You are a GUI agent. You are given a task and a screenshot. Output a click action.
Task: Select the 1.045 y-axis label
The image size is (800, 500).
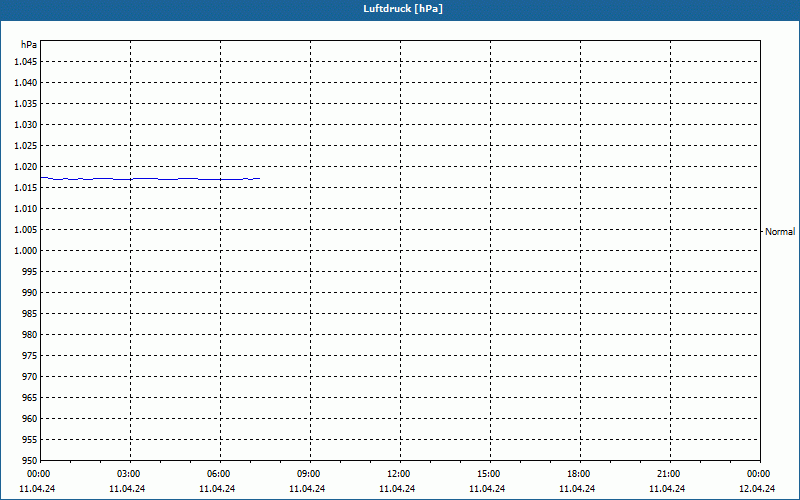point(26,62)
